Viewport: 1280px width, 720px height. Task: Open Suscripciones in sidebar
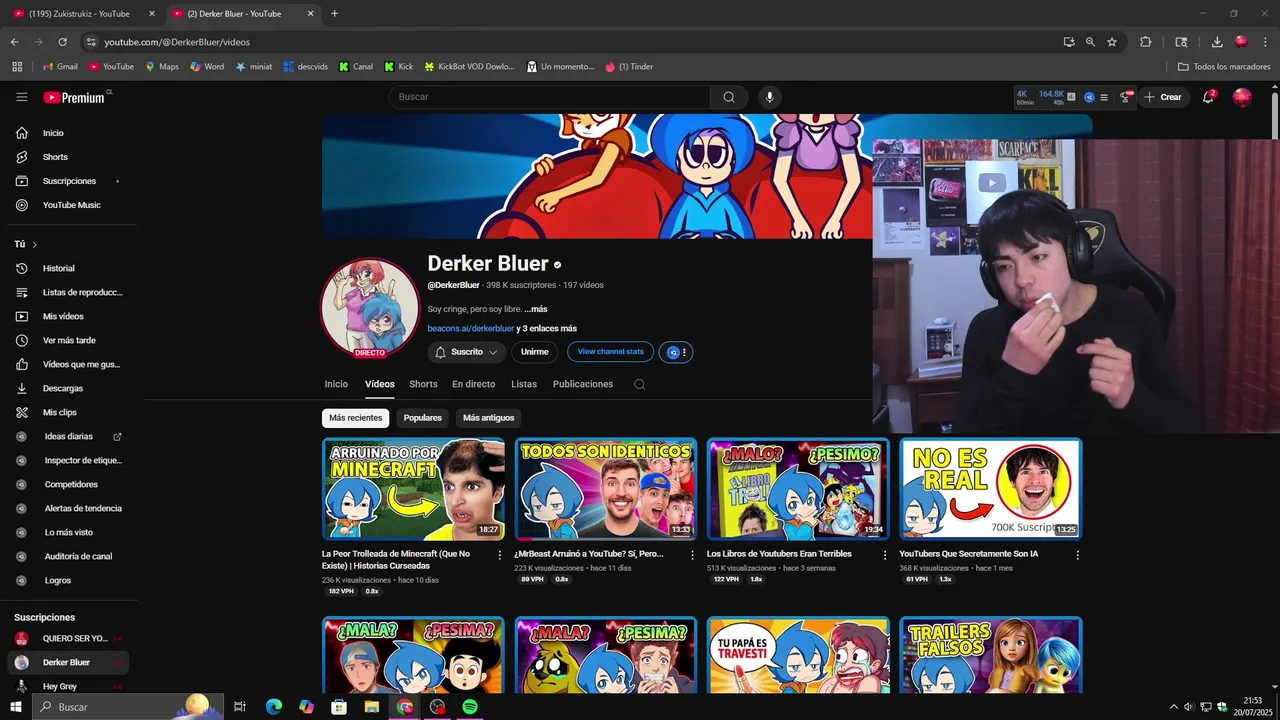tap(70, 181)
